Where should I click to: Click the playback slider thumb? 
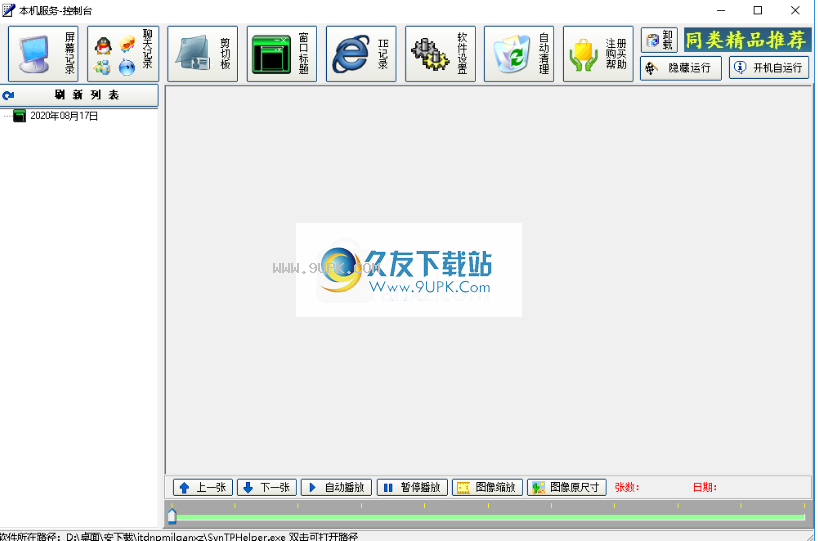click(172, 516)
